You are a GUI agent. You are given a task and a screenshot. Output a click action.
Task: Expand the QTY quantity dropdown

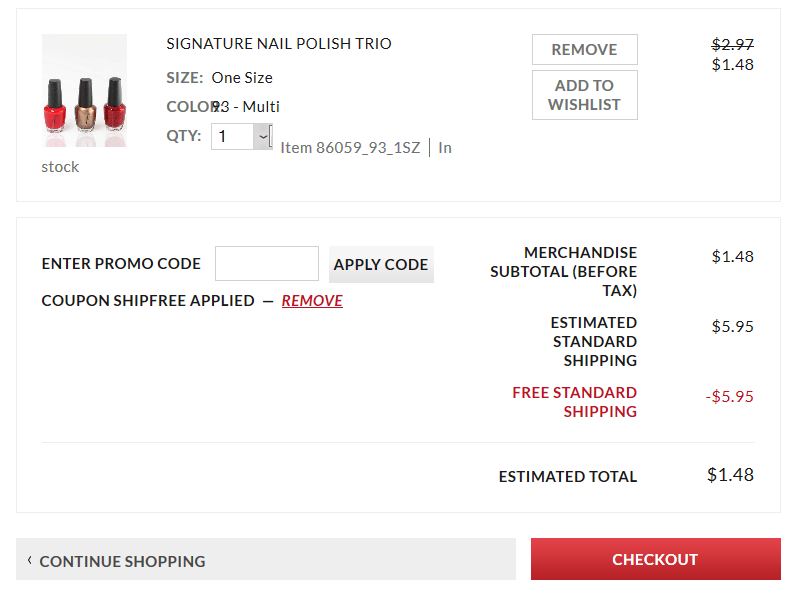pos(262,136)
